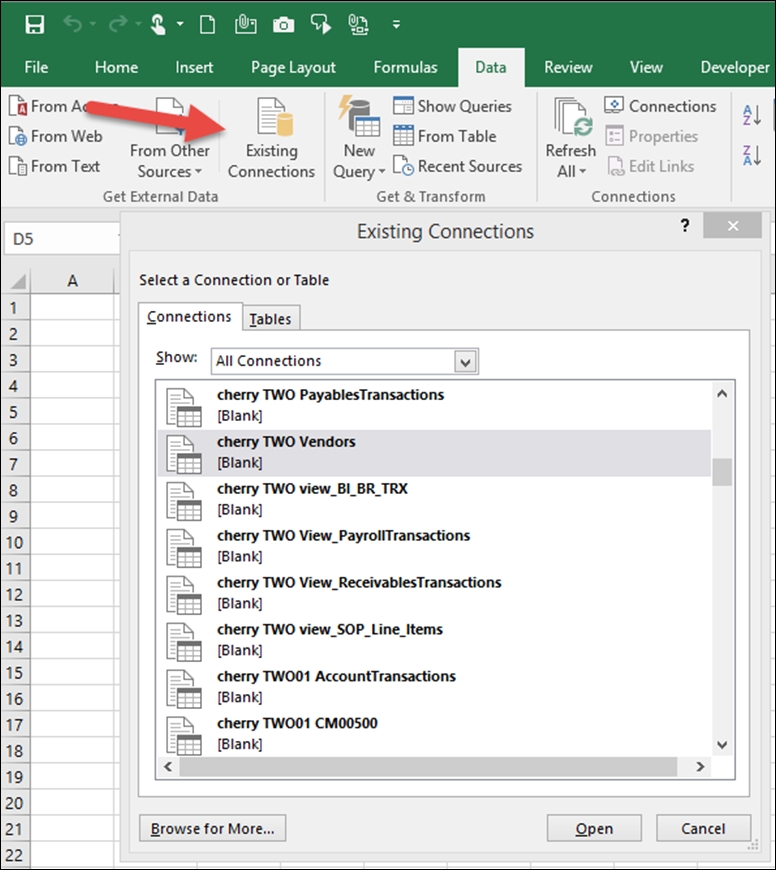Click the horizontal scroll left arrow
Image resolution: width=776 pixels, height=870 pixels.
168,766
